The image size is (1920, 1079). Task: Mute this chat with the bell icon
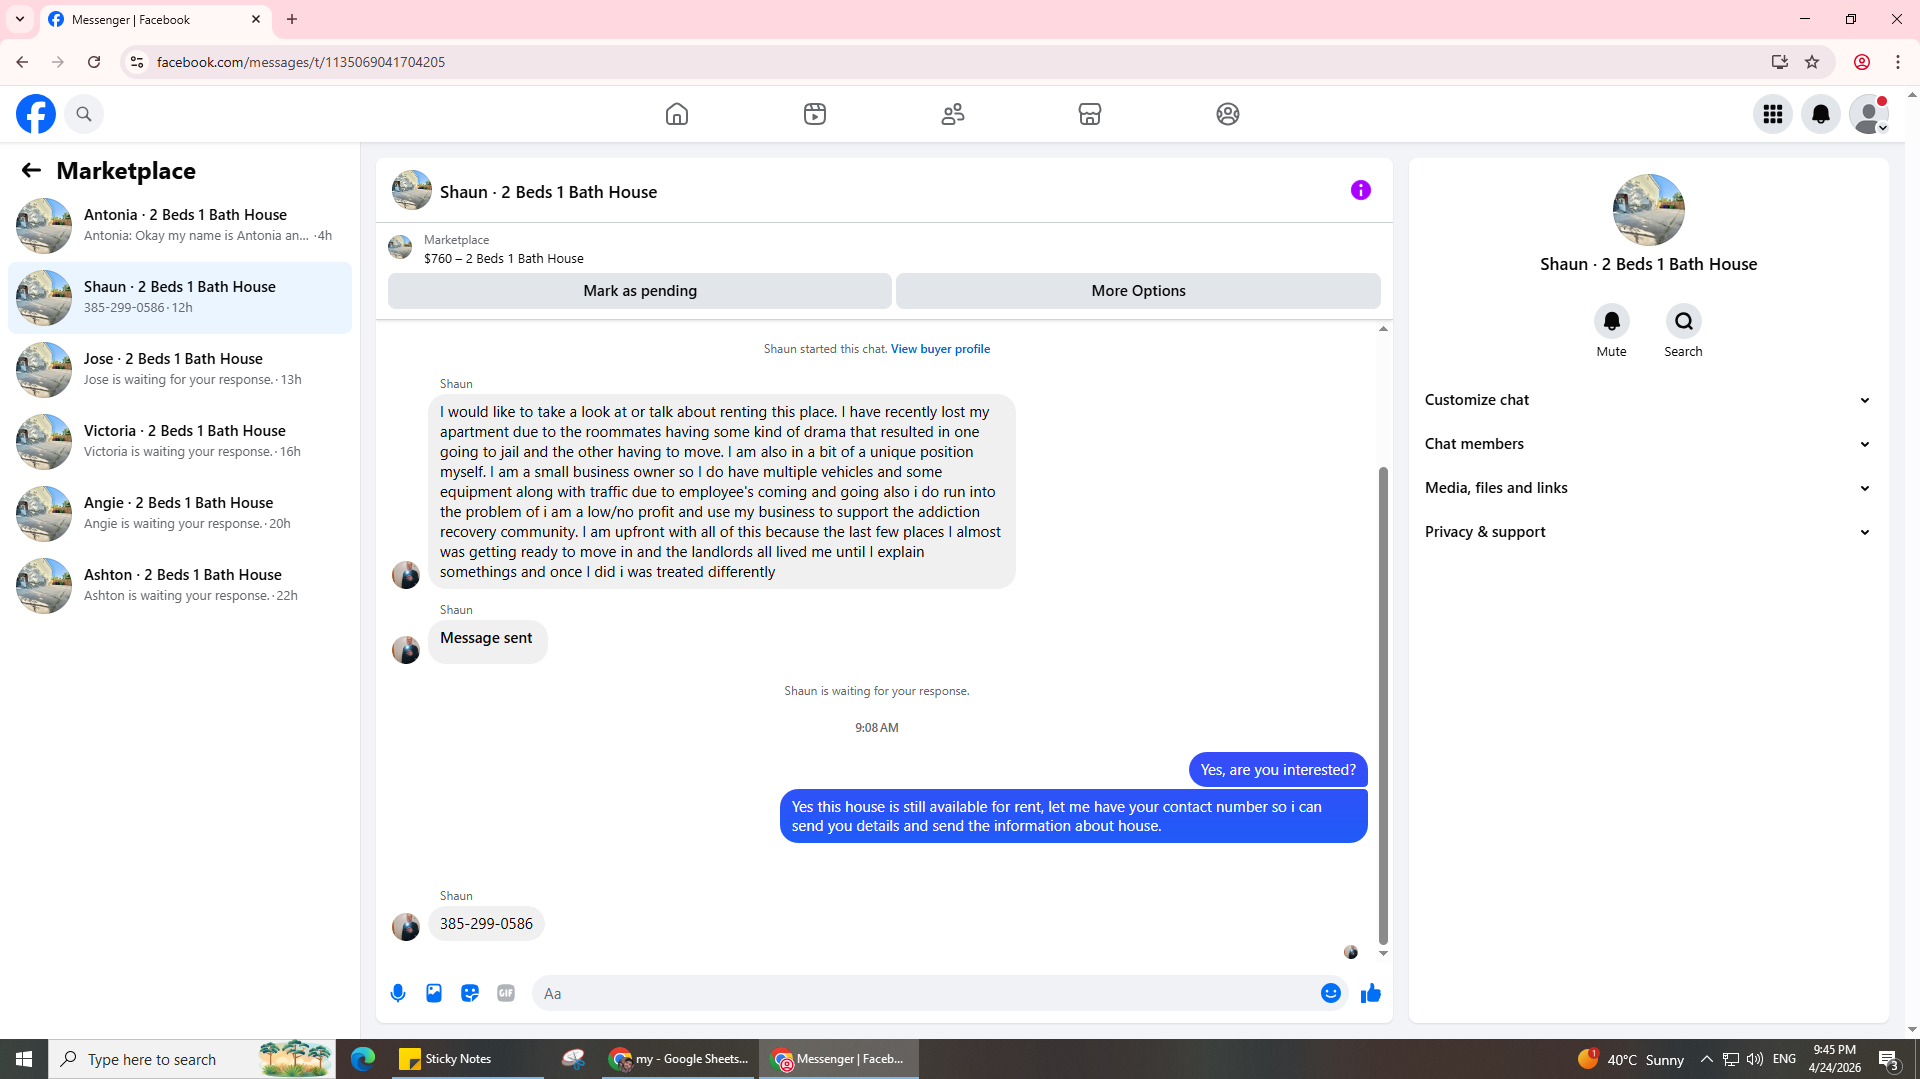pos(1612,321)
